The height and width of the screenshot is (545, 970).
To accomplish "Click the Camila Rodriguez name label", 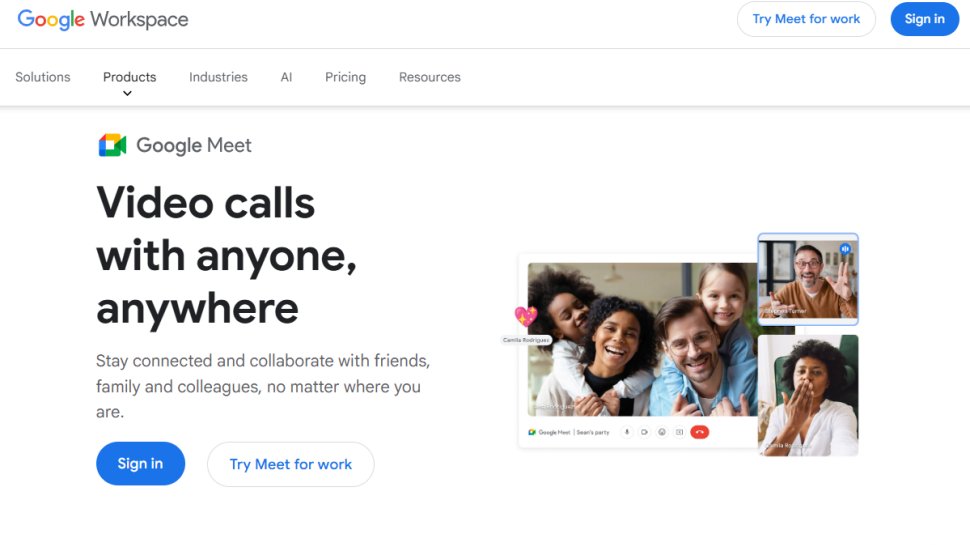I will tap(526, 340).
